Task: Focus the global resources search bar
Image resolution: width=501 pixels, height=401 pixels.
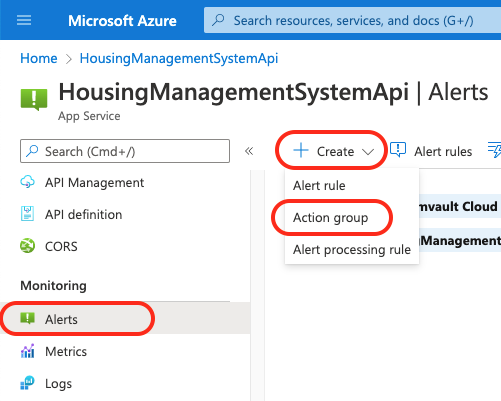Action: [352, 20]
